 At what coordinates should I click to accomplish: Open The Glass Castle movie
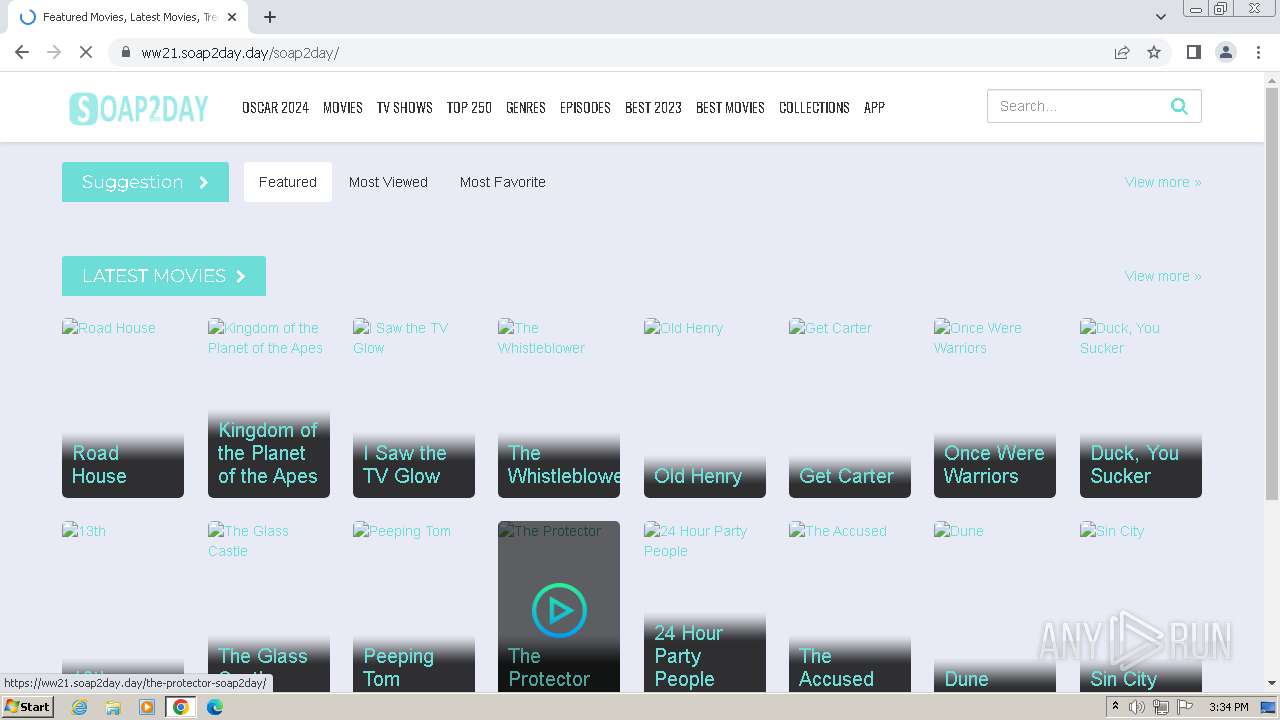click(x=268, y=606)
